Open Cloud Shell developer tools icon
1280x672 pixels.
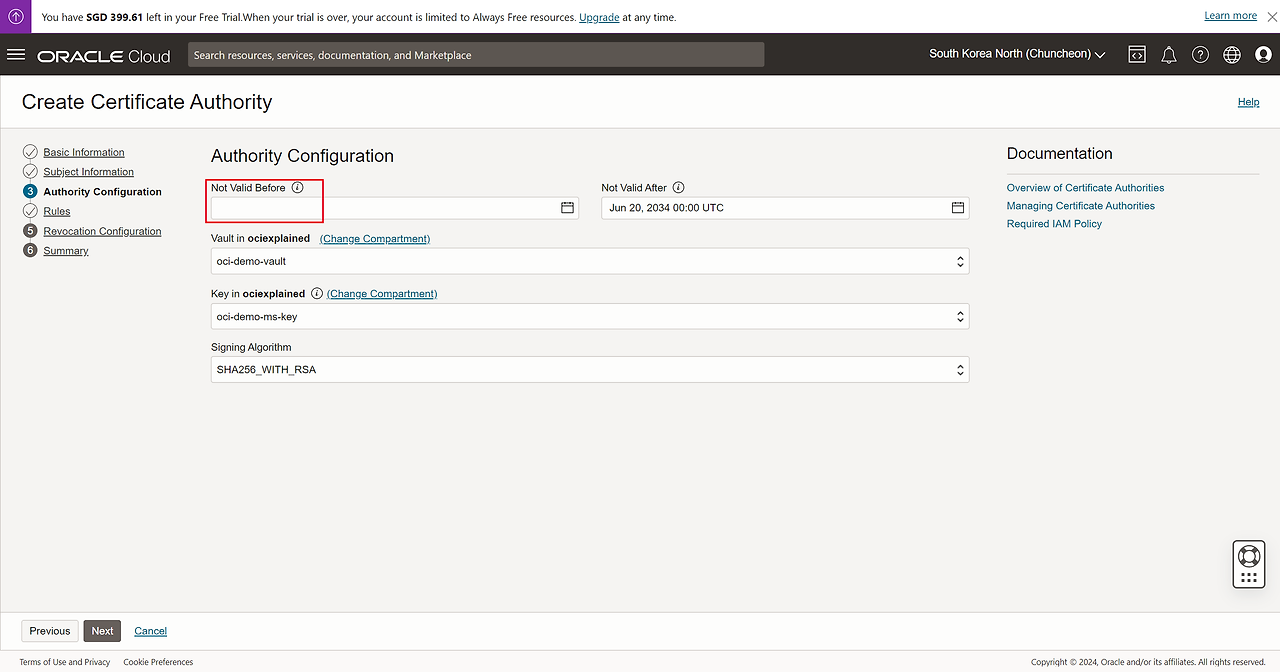click(1137, 55)
